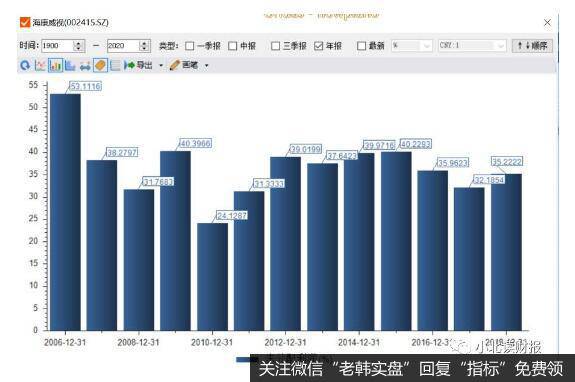The width and height of the screenshot is (575, 382).
Task: Close the chart window with the X
Action: (547, 22)
